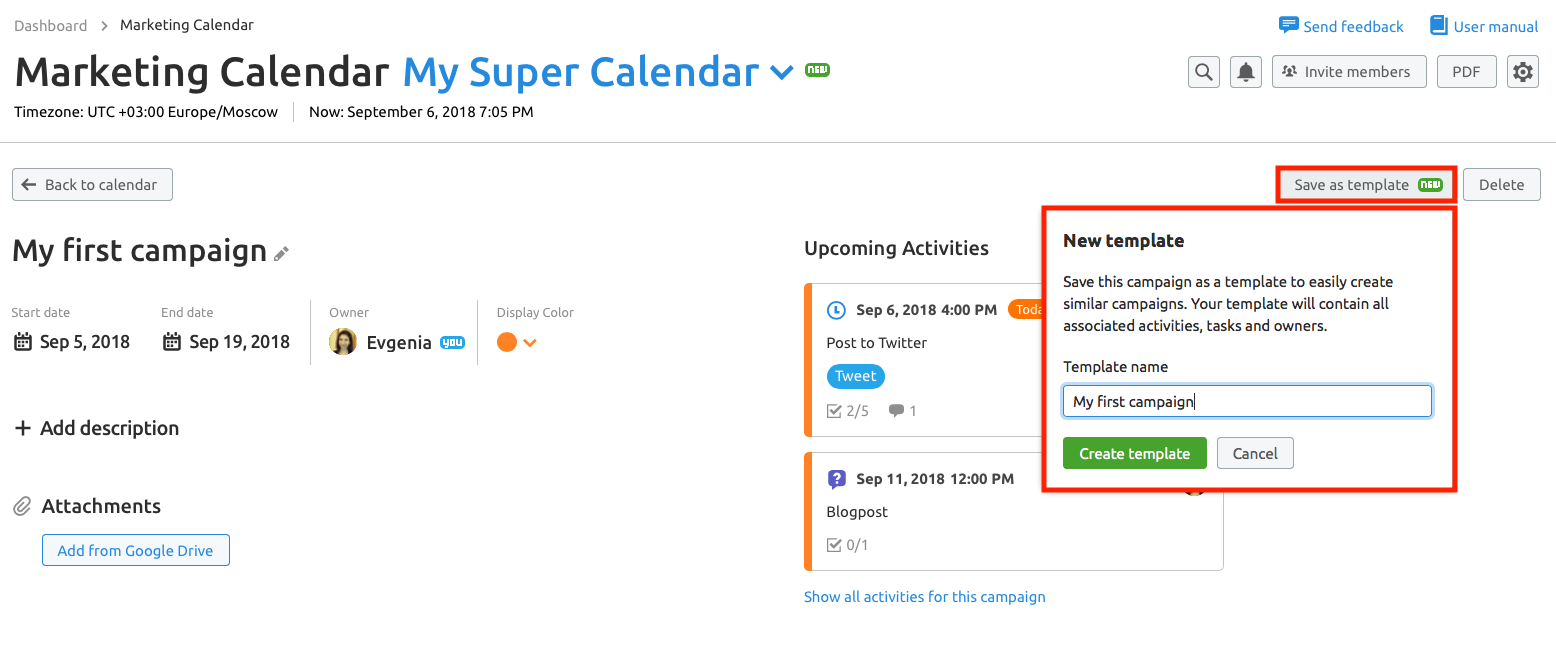Open the End date calendar icon
Viewport: 1556px width, 645px height.
pos(172,342)
